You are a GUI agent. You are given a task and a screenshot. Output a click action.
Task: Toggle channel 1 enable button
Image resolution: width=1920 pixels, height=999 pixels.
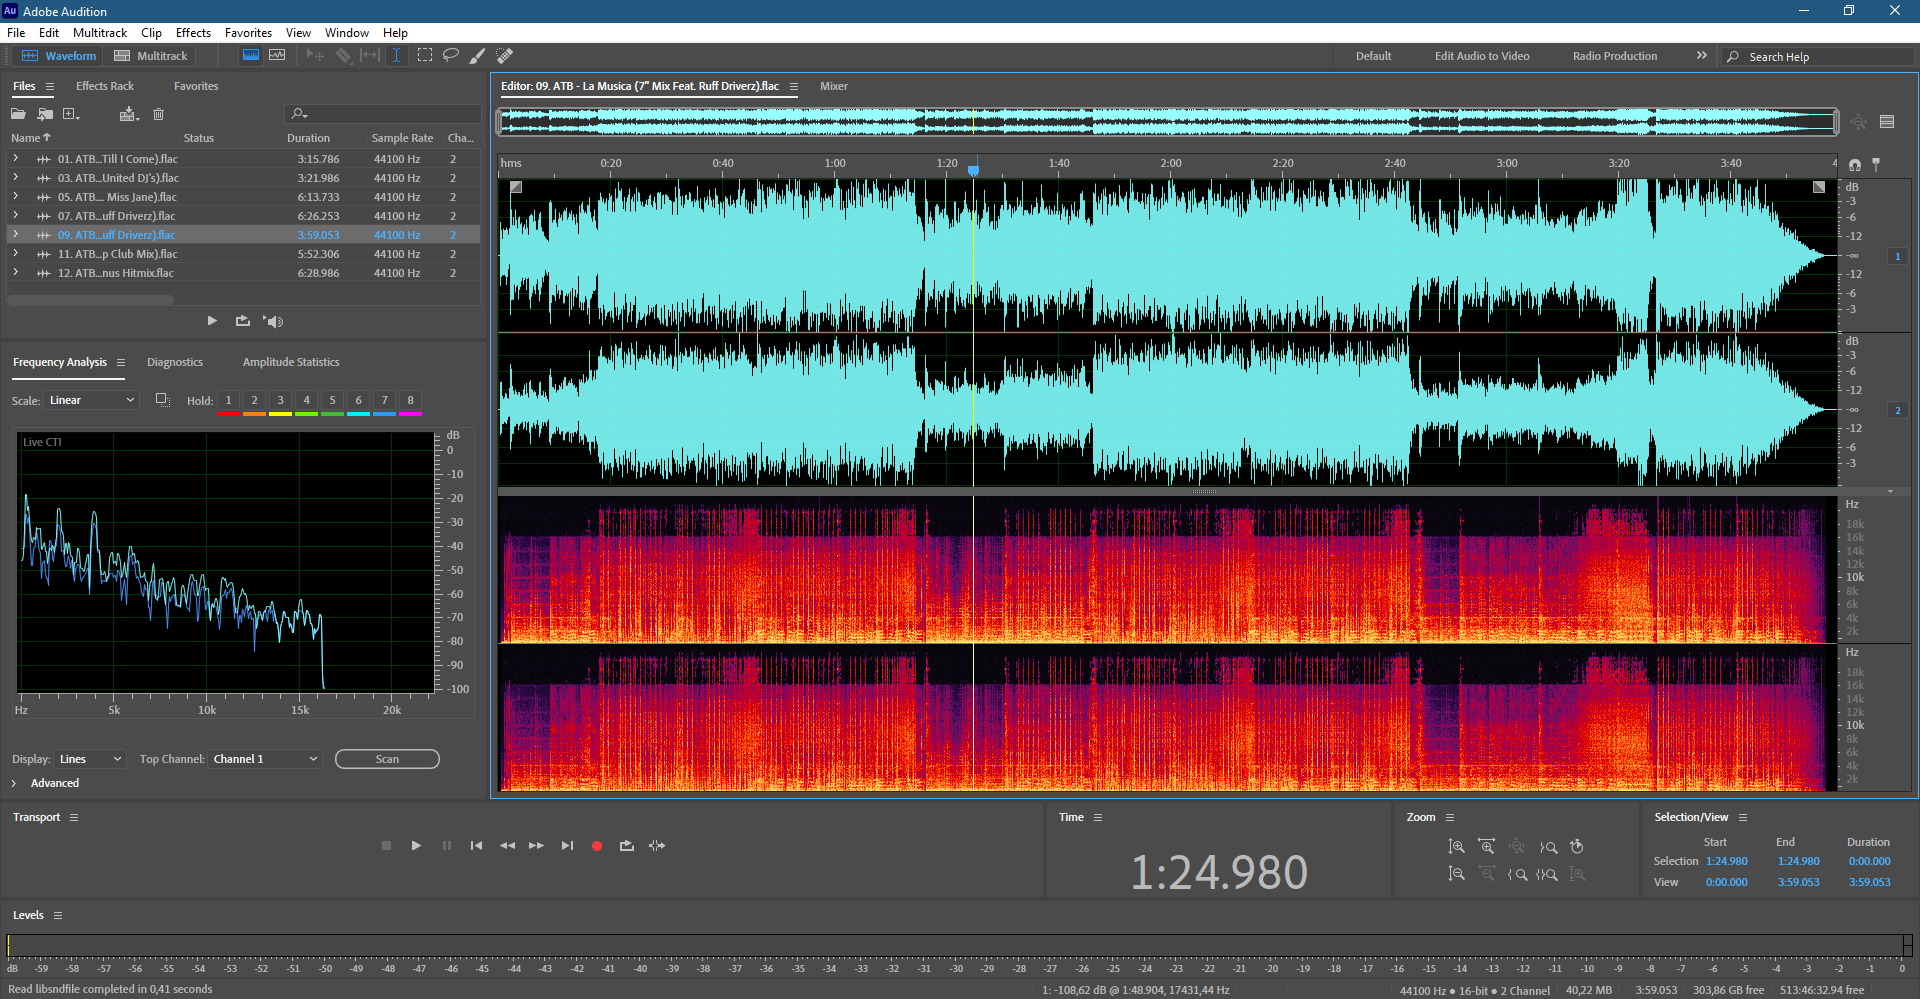[1897, 257]
